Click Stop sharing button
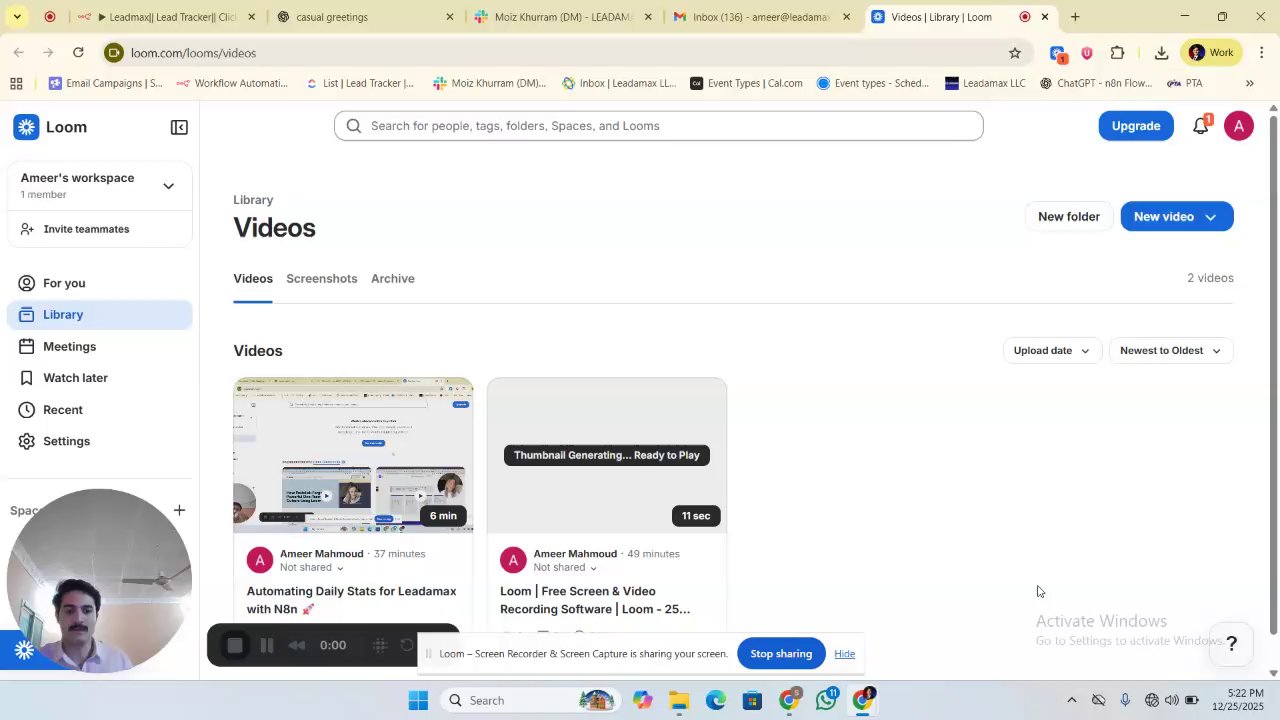This screenshot has width=1280, height=720. click(x=781, y=654)
